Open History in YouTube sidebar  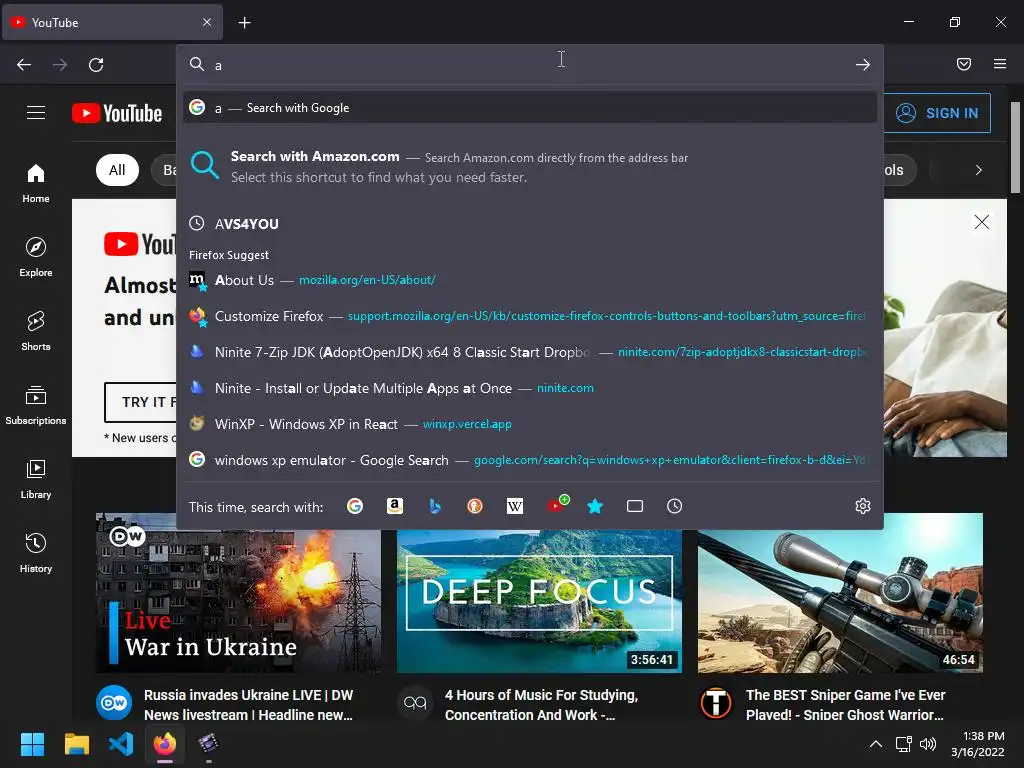pos(36,553)
